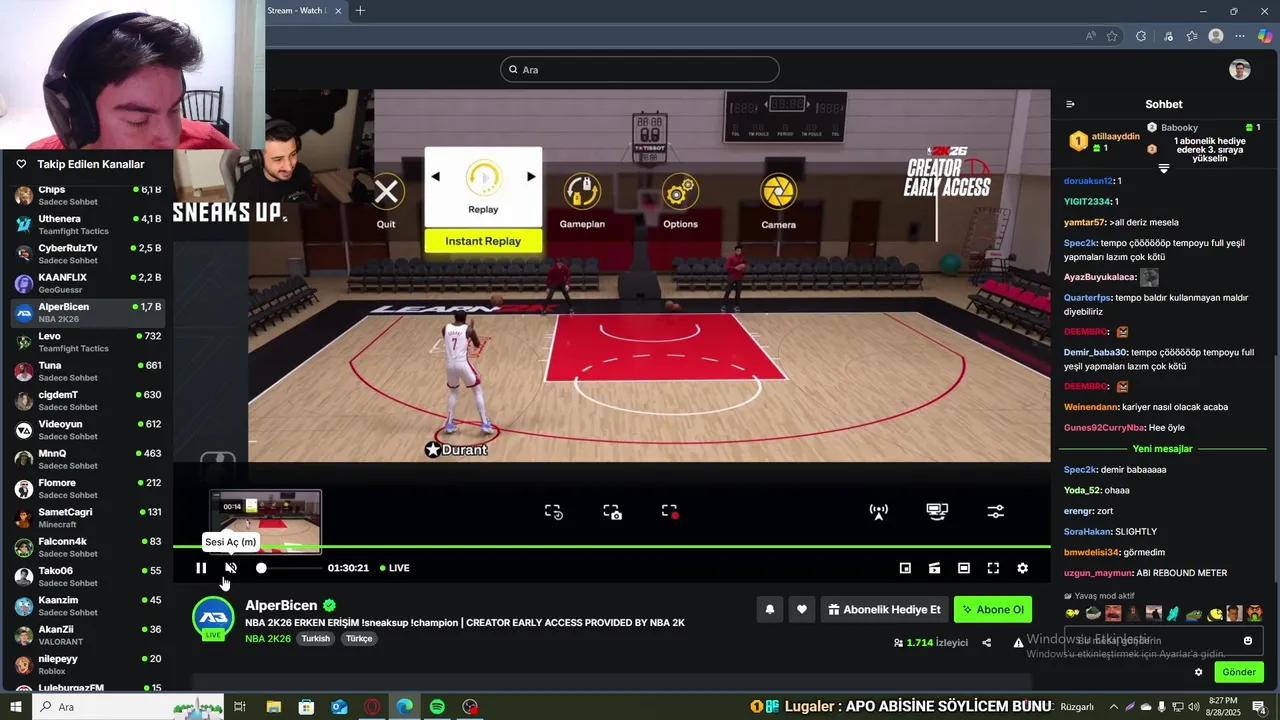Open the overlay adjustment sliders icon
1280x720 pixels.
coord(996,511)
